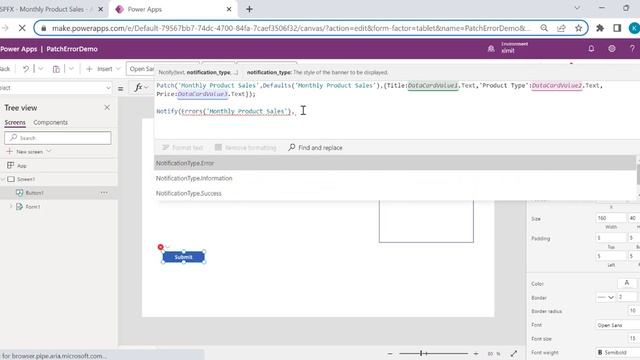Open browser zoom magnifier in address bar
The image size is (640, 360).
tap(544, 28)
